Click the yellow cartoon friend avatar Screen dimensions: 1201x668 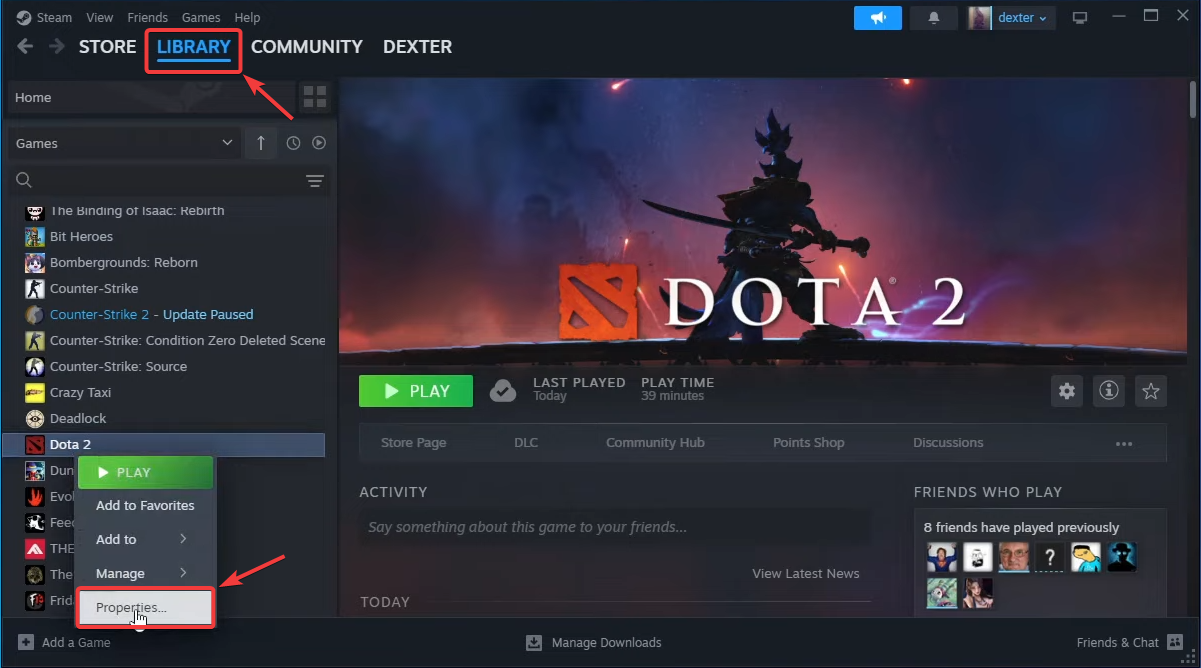(x=1085, y=557)
